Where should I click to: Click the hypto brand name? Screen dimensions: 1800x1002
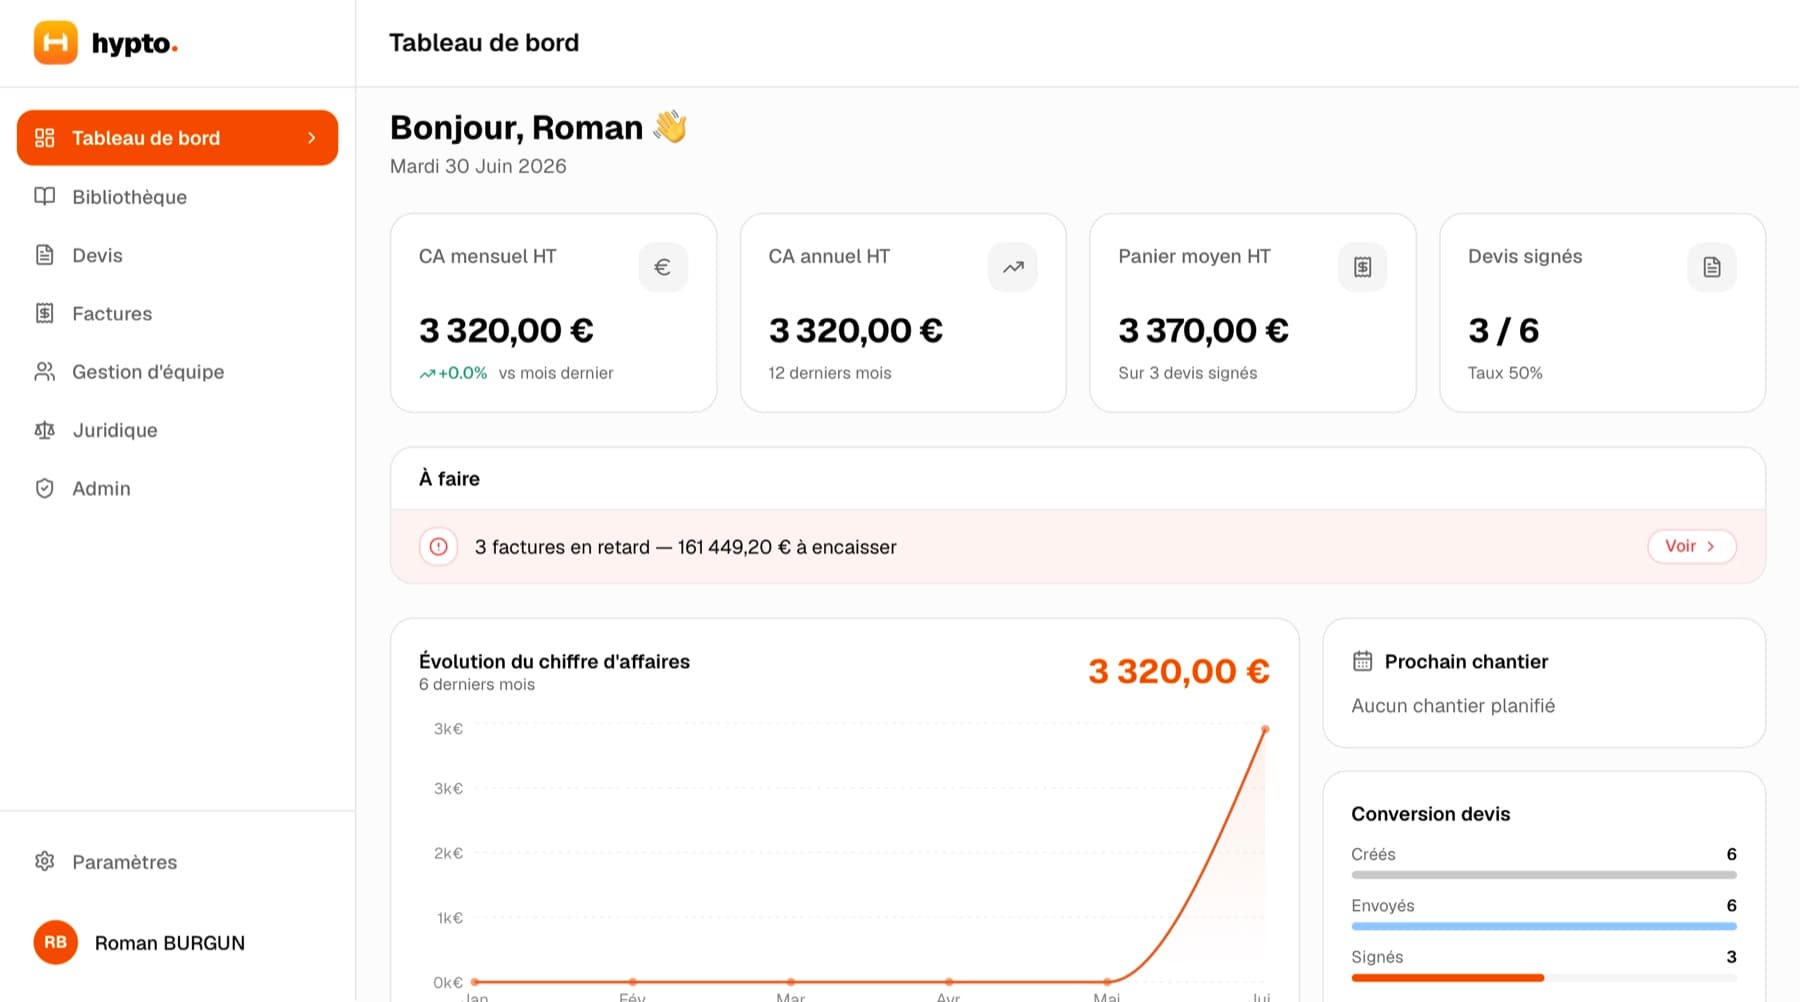click(x=134, y=43)
